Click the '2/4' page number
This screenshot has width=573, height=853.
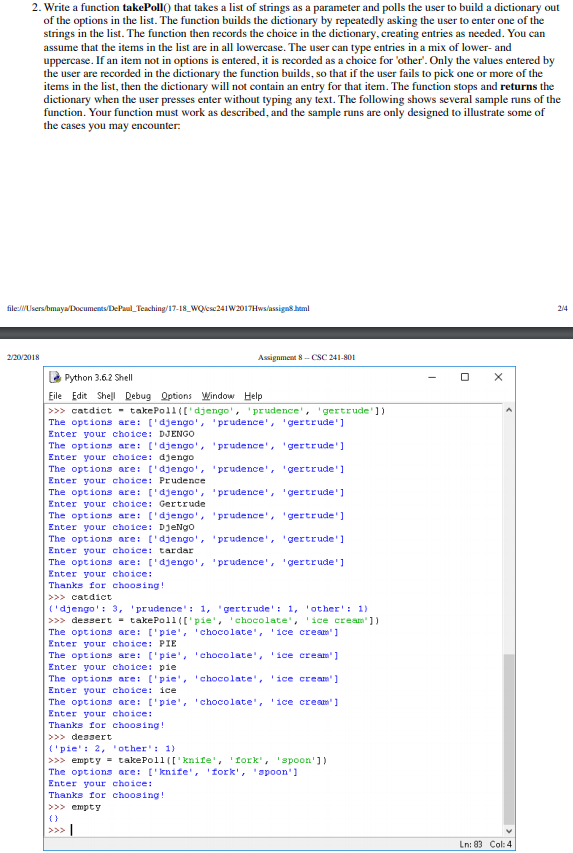point(563,308)
